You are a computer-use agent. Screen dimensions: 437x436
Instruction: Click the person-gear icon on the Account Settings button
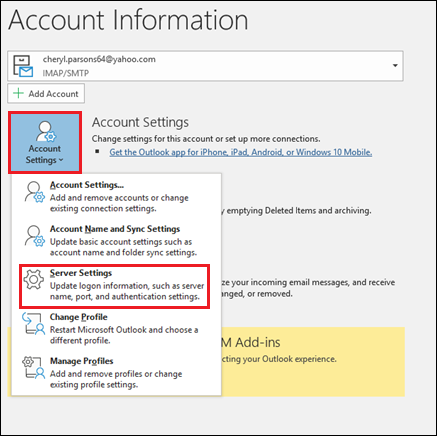[46, 131]
